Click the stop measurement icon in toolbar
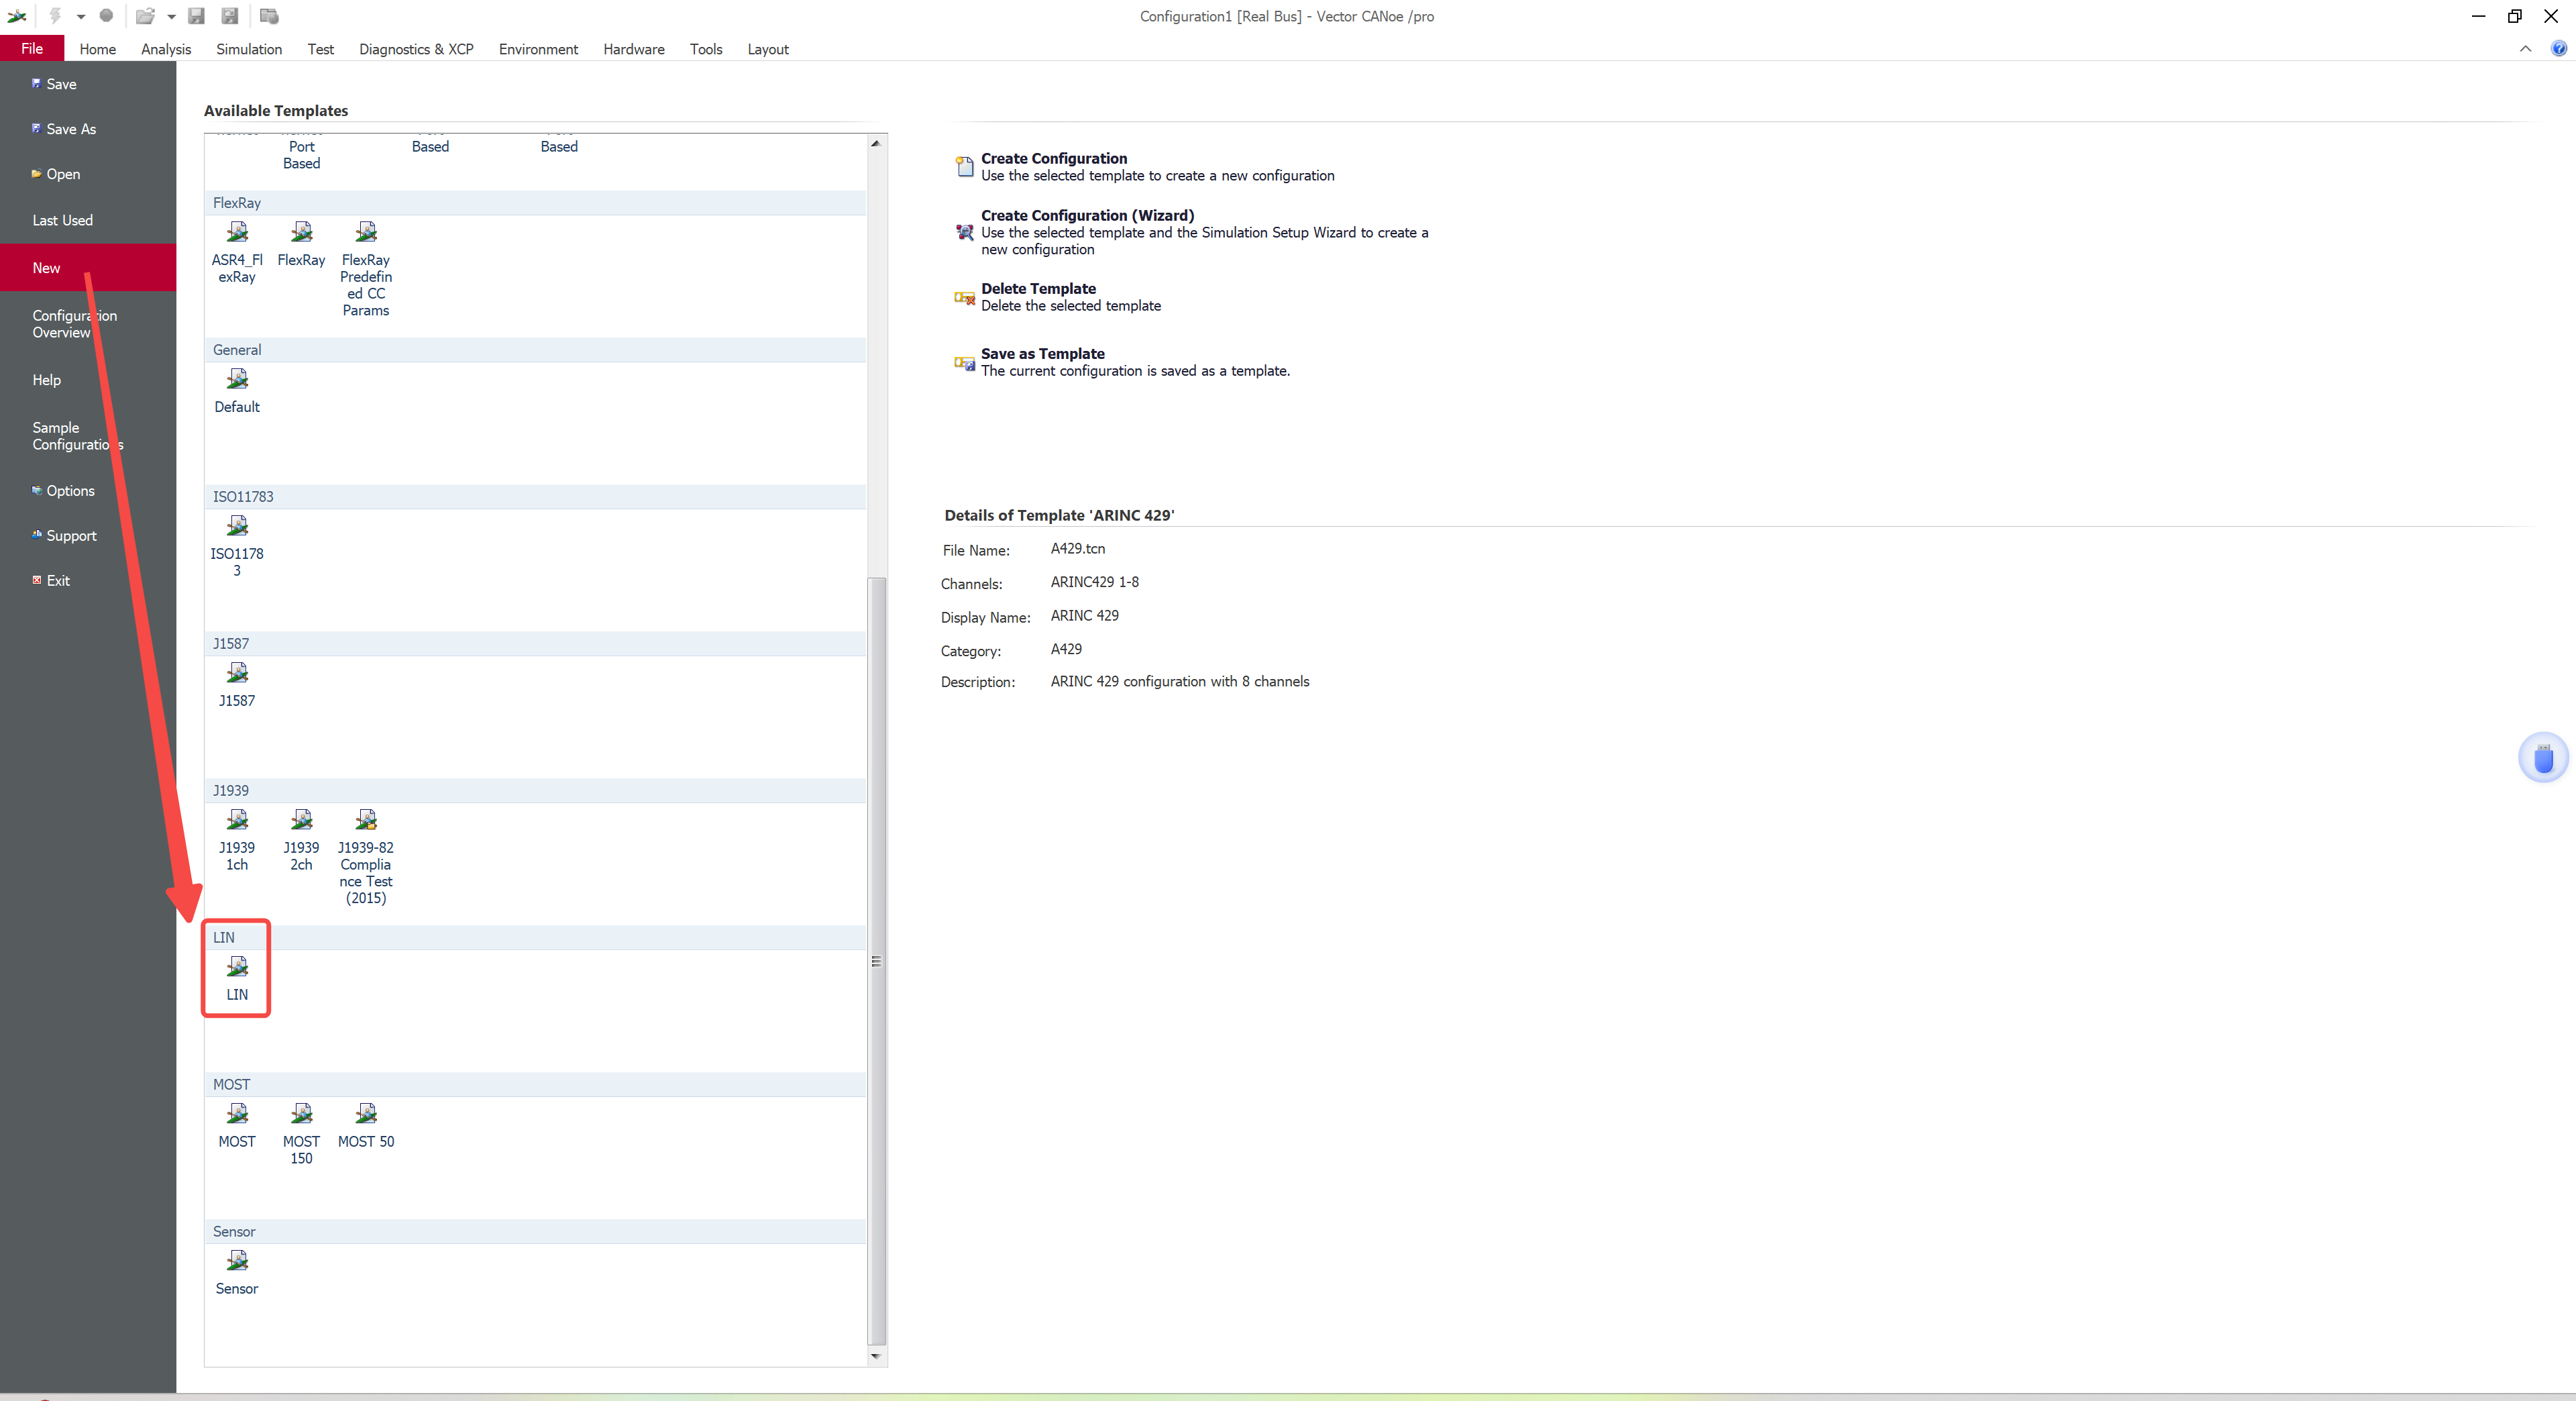Viewport: 2576px width, 1401px height. tap(106, 16)
